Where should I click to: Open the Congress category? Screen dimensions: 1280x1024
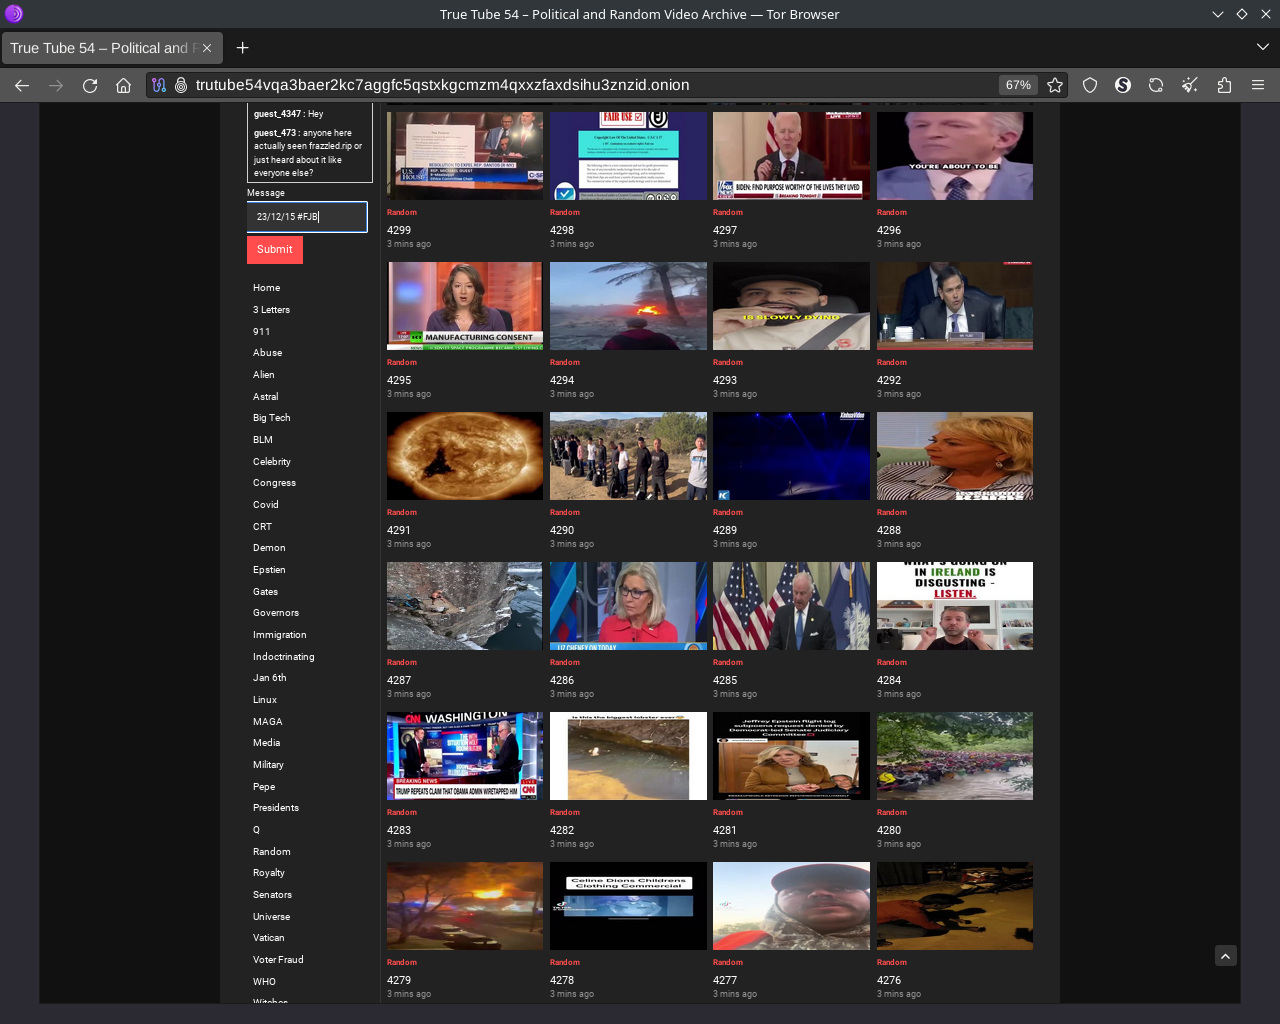click(x=274, y=483)
